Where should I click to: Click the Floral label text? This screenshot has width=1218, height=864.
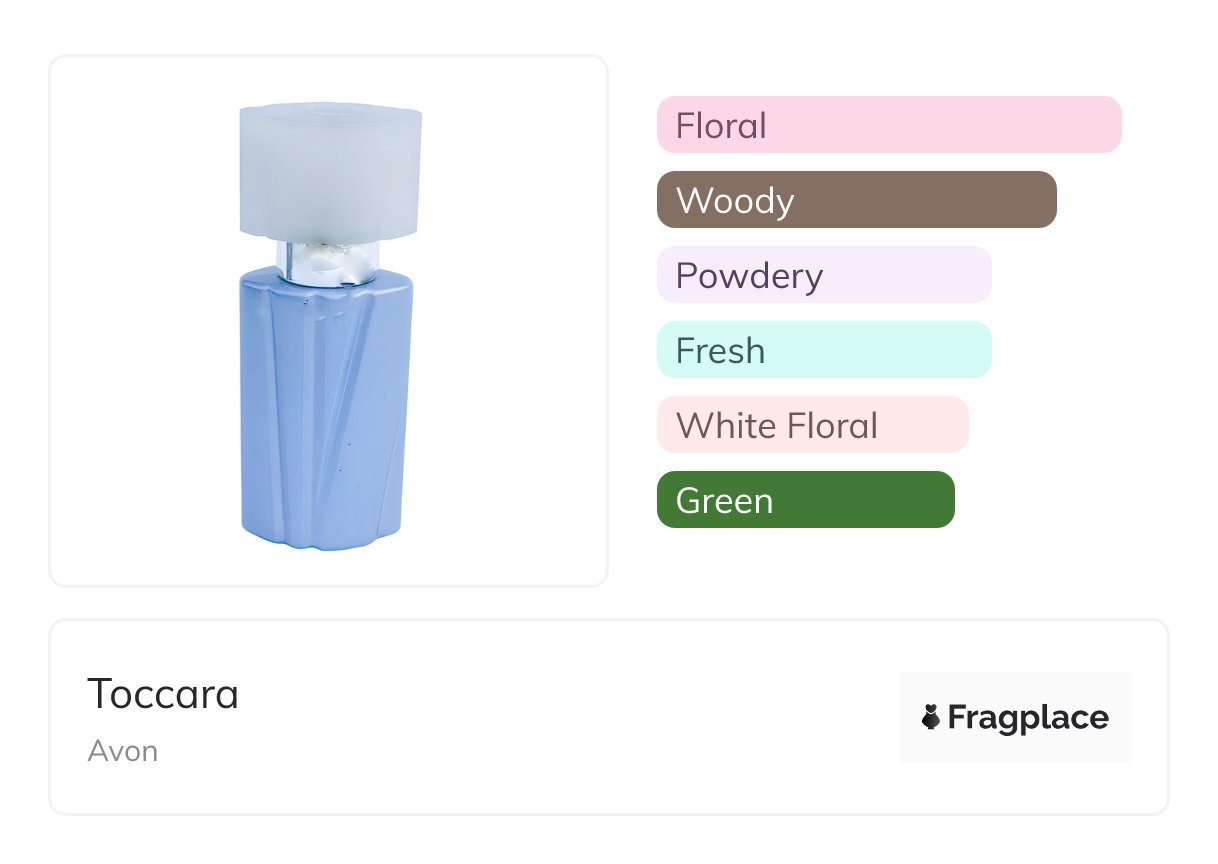pos(721,126)
